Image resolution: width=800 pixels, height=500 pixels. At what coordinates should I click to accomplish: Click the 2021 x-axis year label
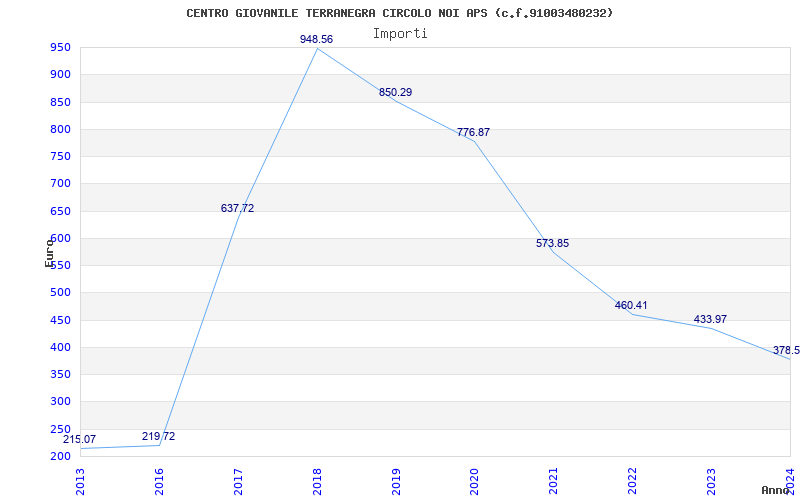[554, 482]
